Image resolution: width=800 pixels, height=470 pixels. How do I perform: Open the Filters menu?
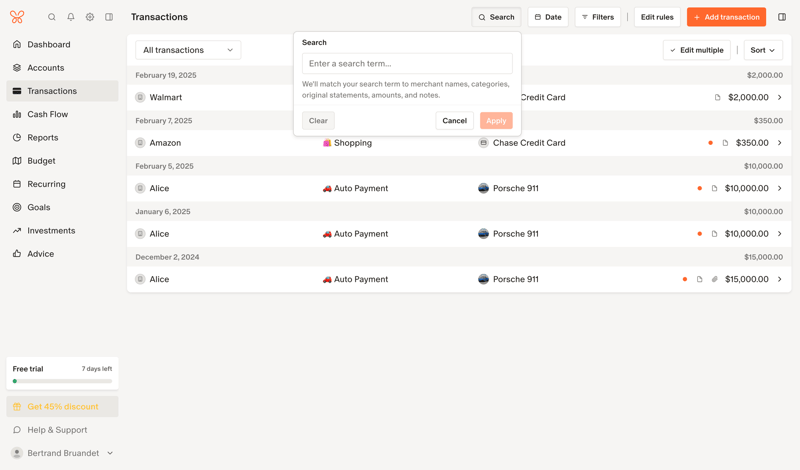pyautogui.click(x=597, y=17)
